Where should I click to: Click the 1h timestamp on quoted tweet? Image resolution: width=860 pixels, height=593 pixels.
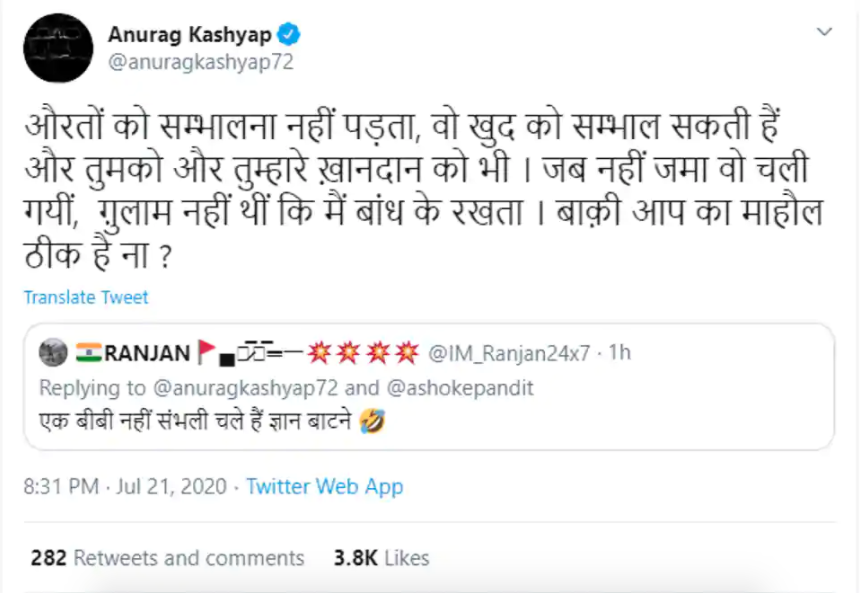point(619,353)
